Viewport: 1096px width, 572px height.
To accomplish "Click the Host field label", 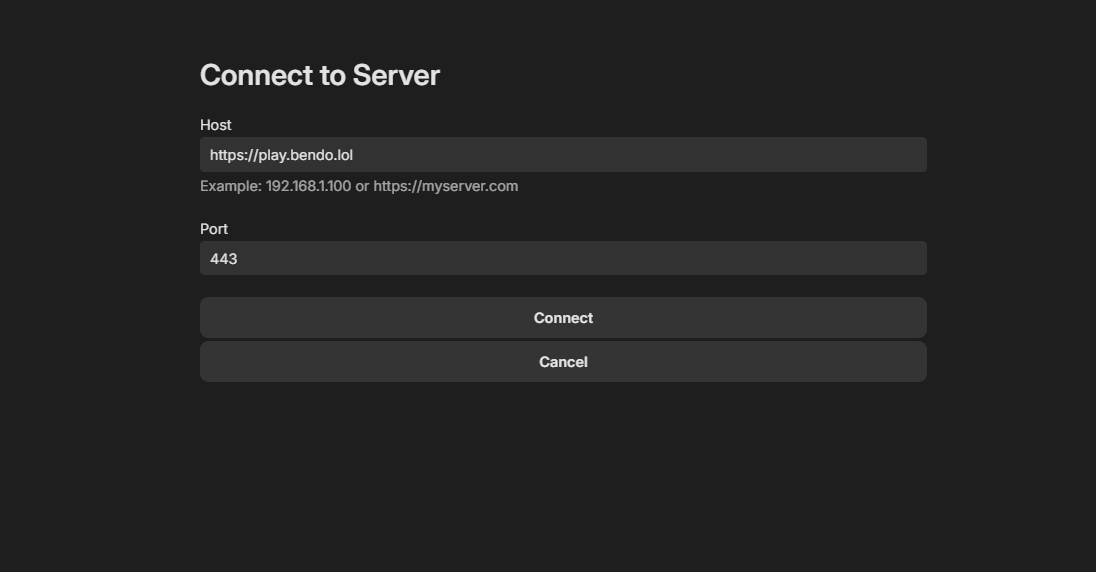I will [x=215, y=125].
